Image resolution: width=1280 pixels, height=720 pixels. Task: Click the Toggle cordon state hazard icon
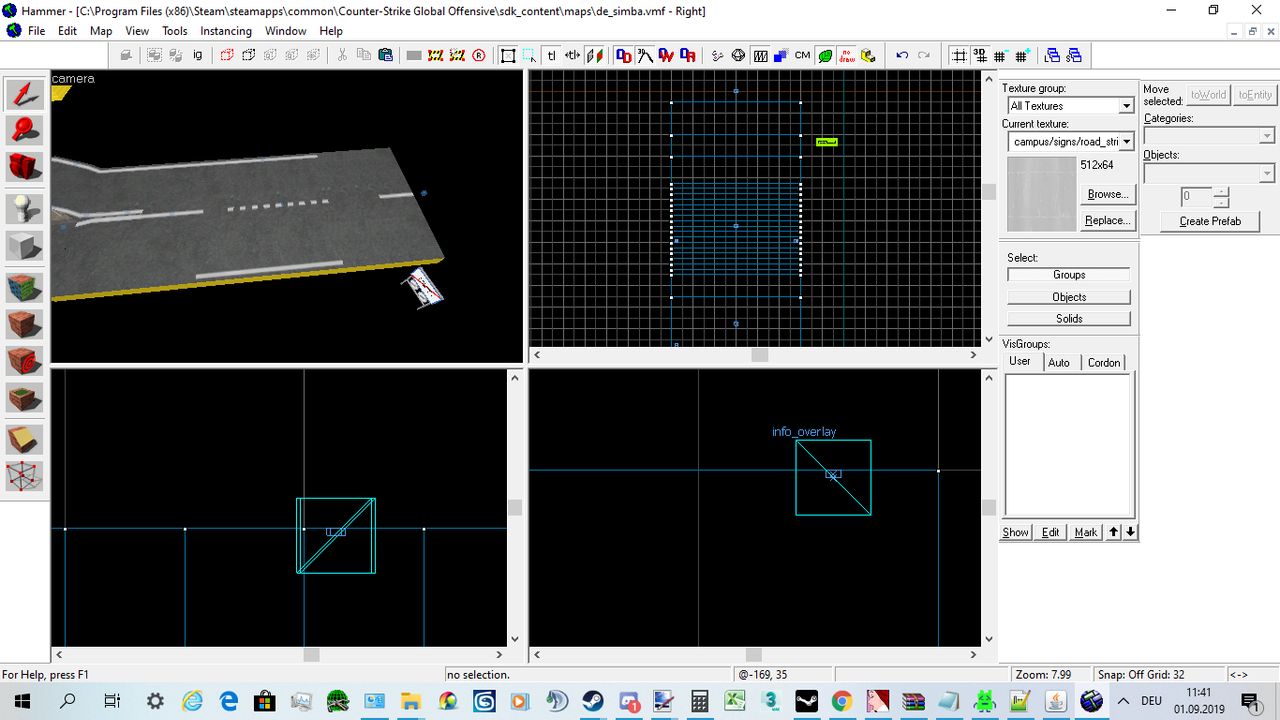(435, 56)
